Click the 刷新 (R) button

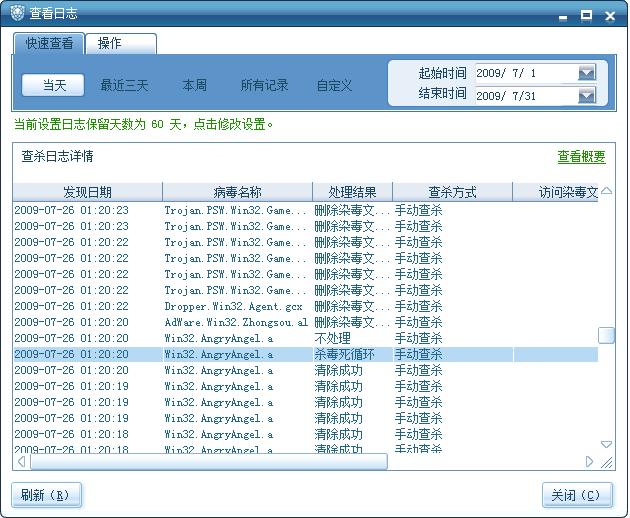[46, 495]
